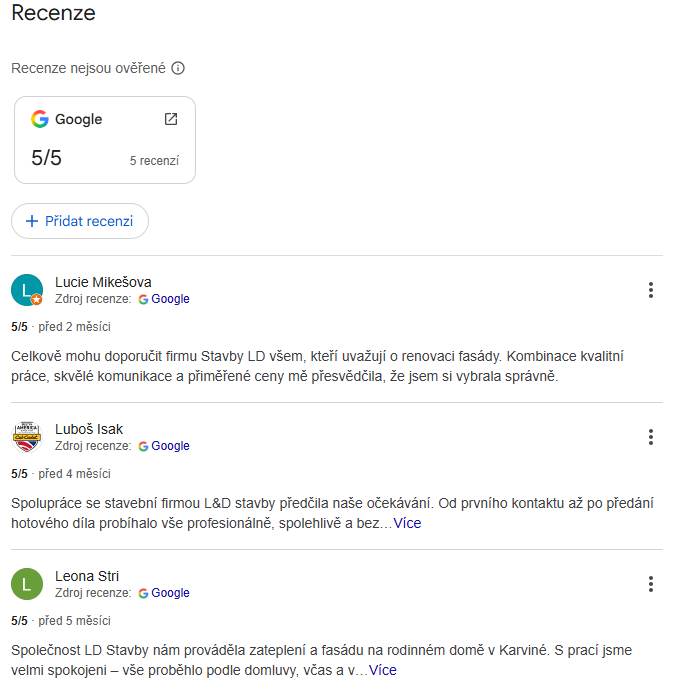Open the Google source link under Lucie Mikešova
Viewport: 700px width, 698px height.
(x=164, y=299)
